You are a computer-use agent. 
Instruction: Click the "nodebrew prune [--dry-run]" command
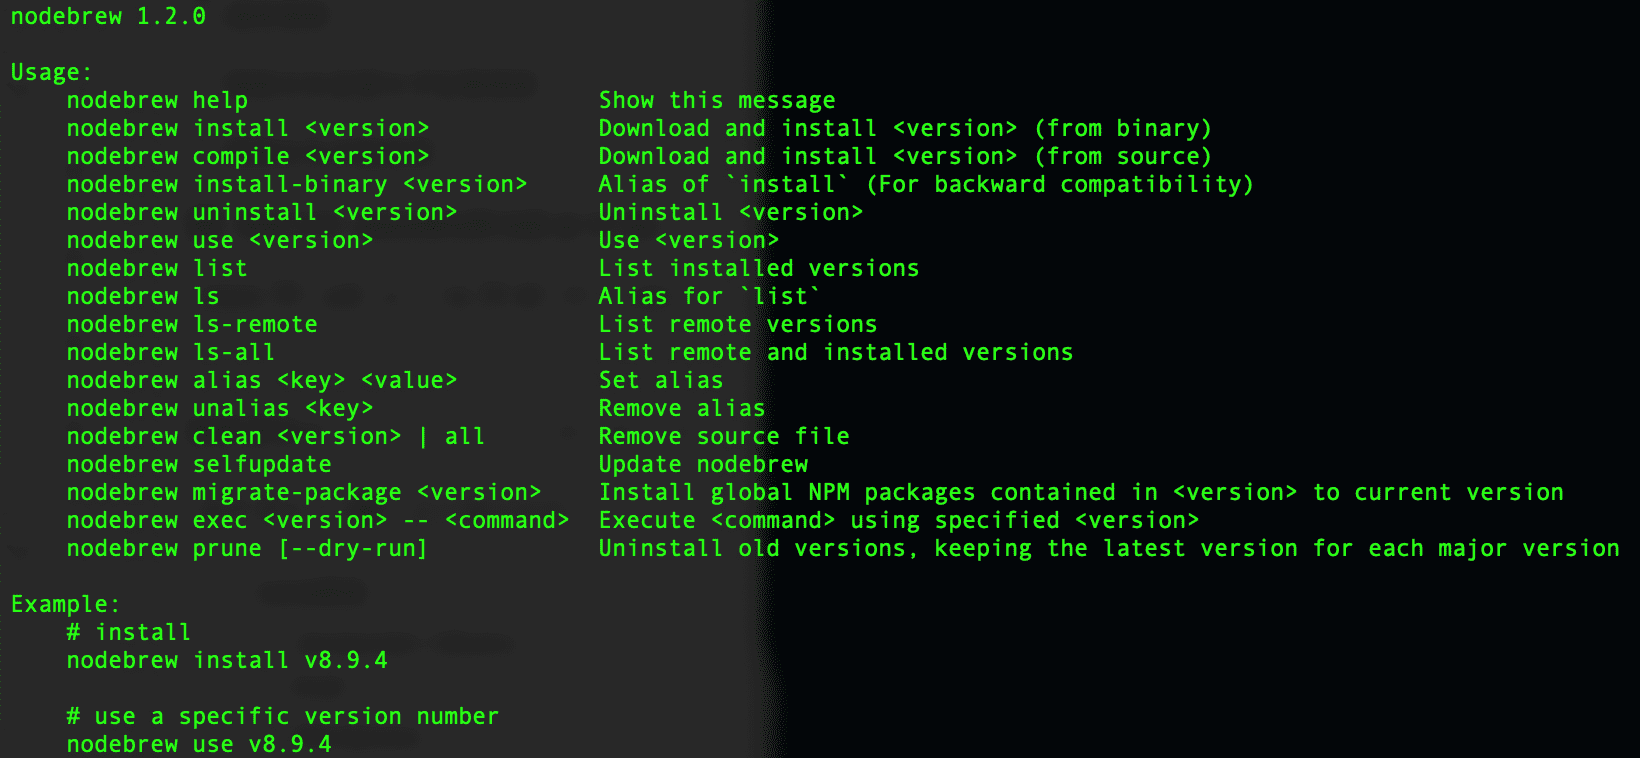(247, 549)
